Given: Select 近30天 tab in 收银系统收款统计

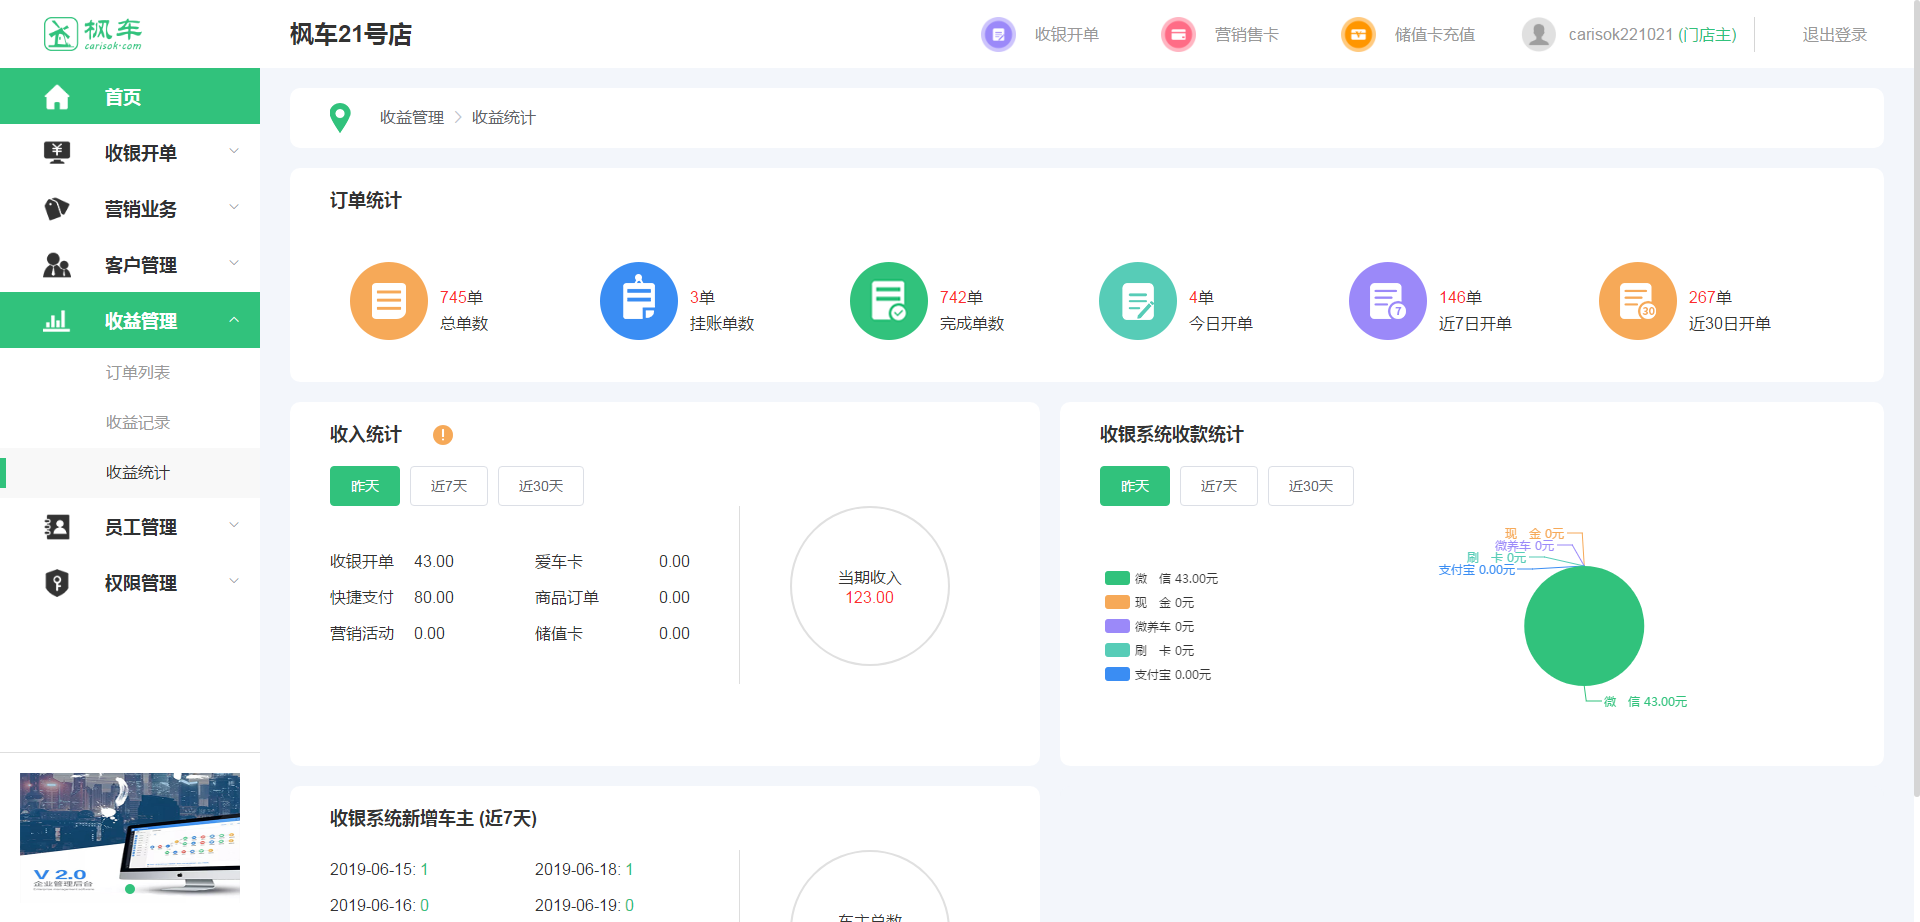Looking at the screenshot, I should coord(1311,486).
